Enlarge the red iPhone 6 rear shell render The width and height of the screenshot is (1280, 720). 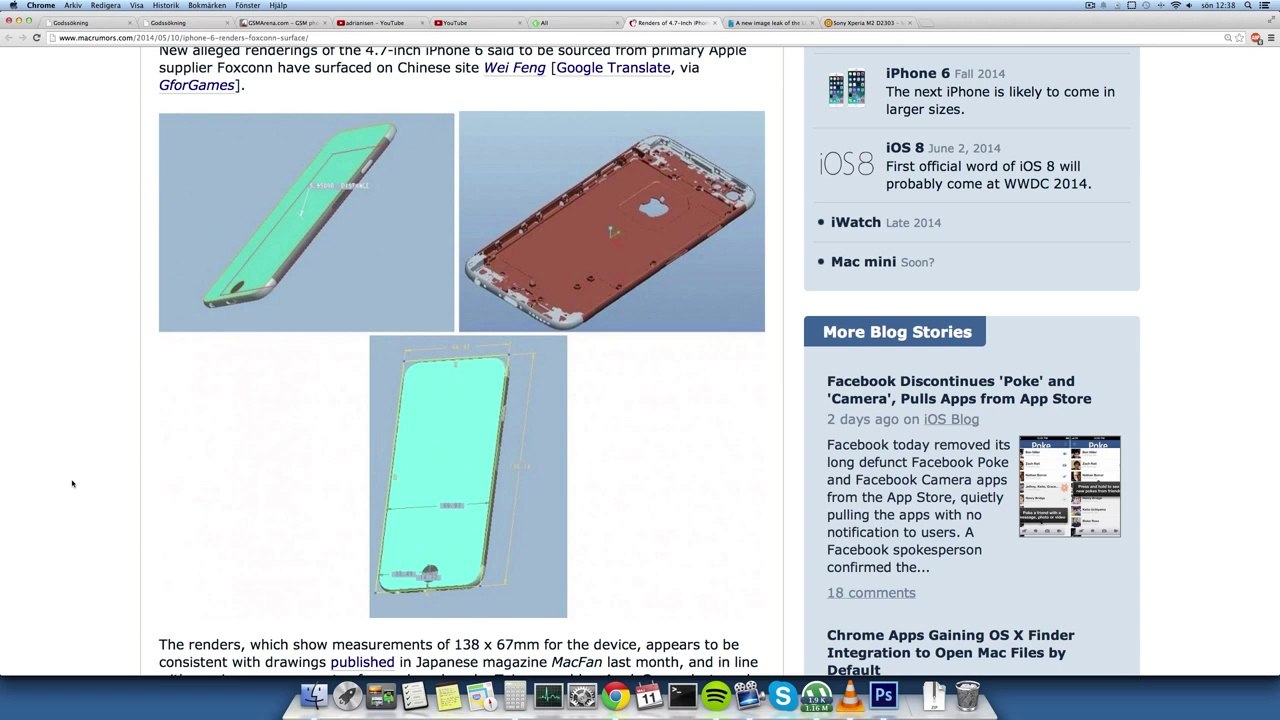coord(612,221)
